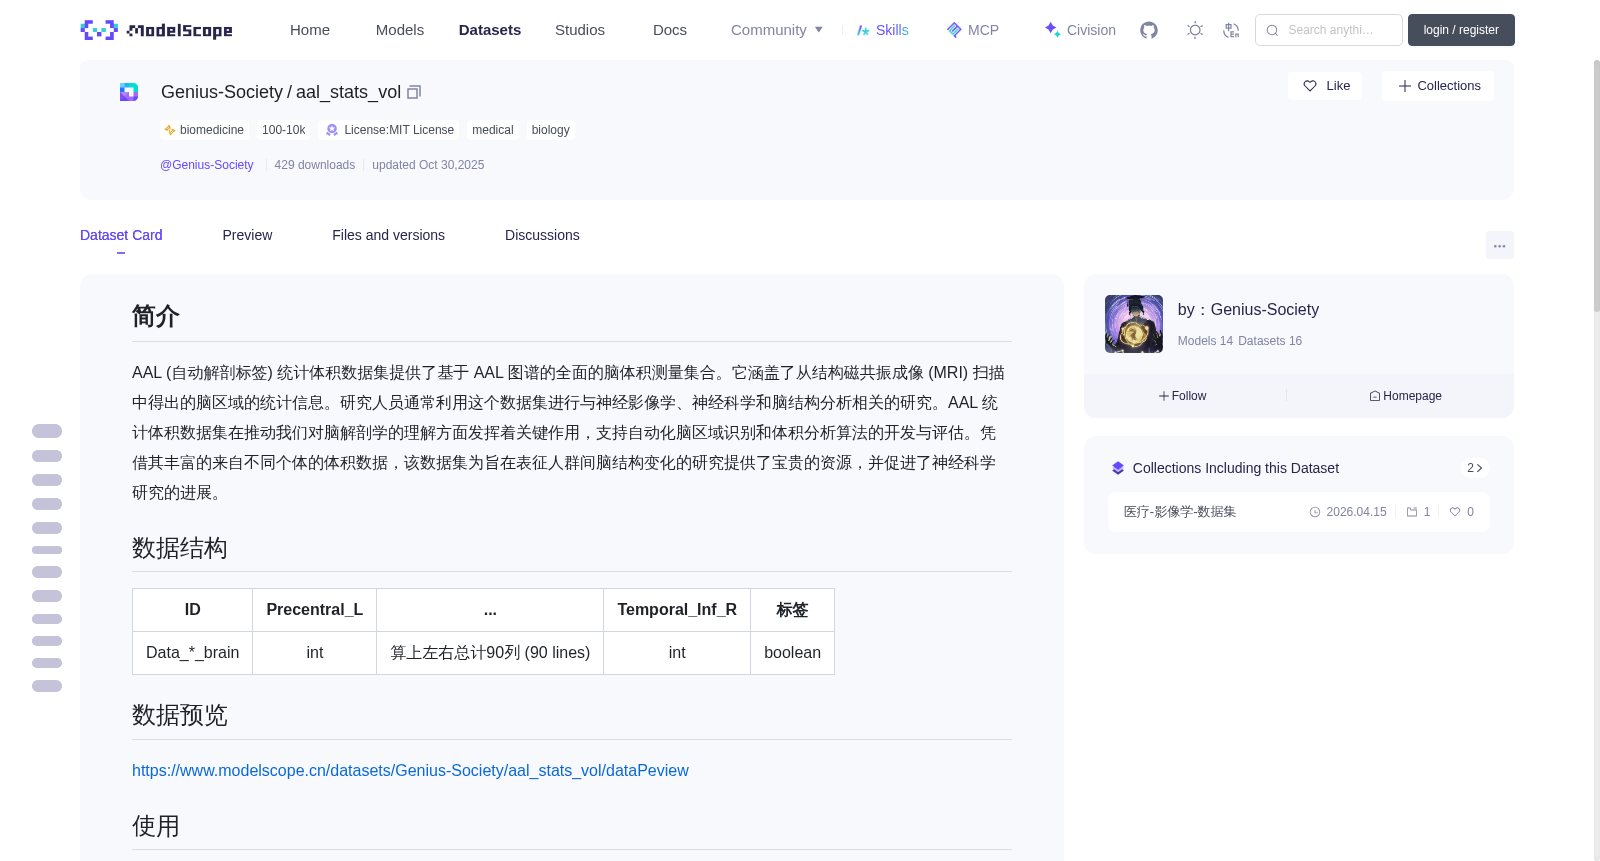Click the first outline marker in the left sidebar

[x=47, y=431]
